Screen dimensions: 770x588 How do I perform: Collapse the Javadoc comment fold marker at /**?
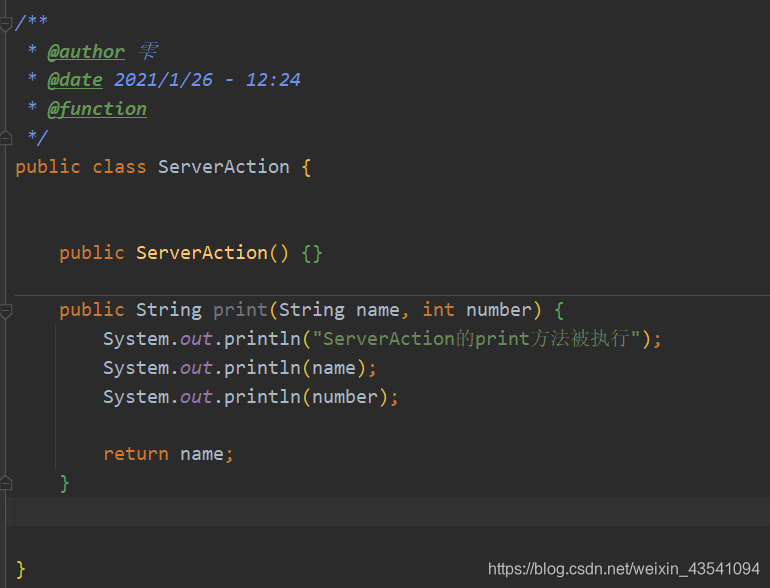5,24
